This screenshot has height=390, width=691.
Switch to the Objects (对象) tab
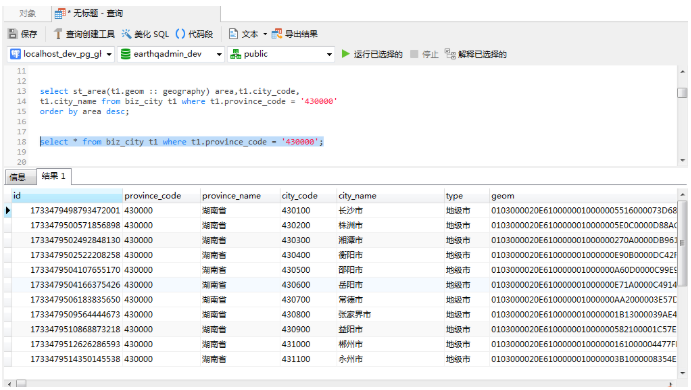click(27, 14)
